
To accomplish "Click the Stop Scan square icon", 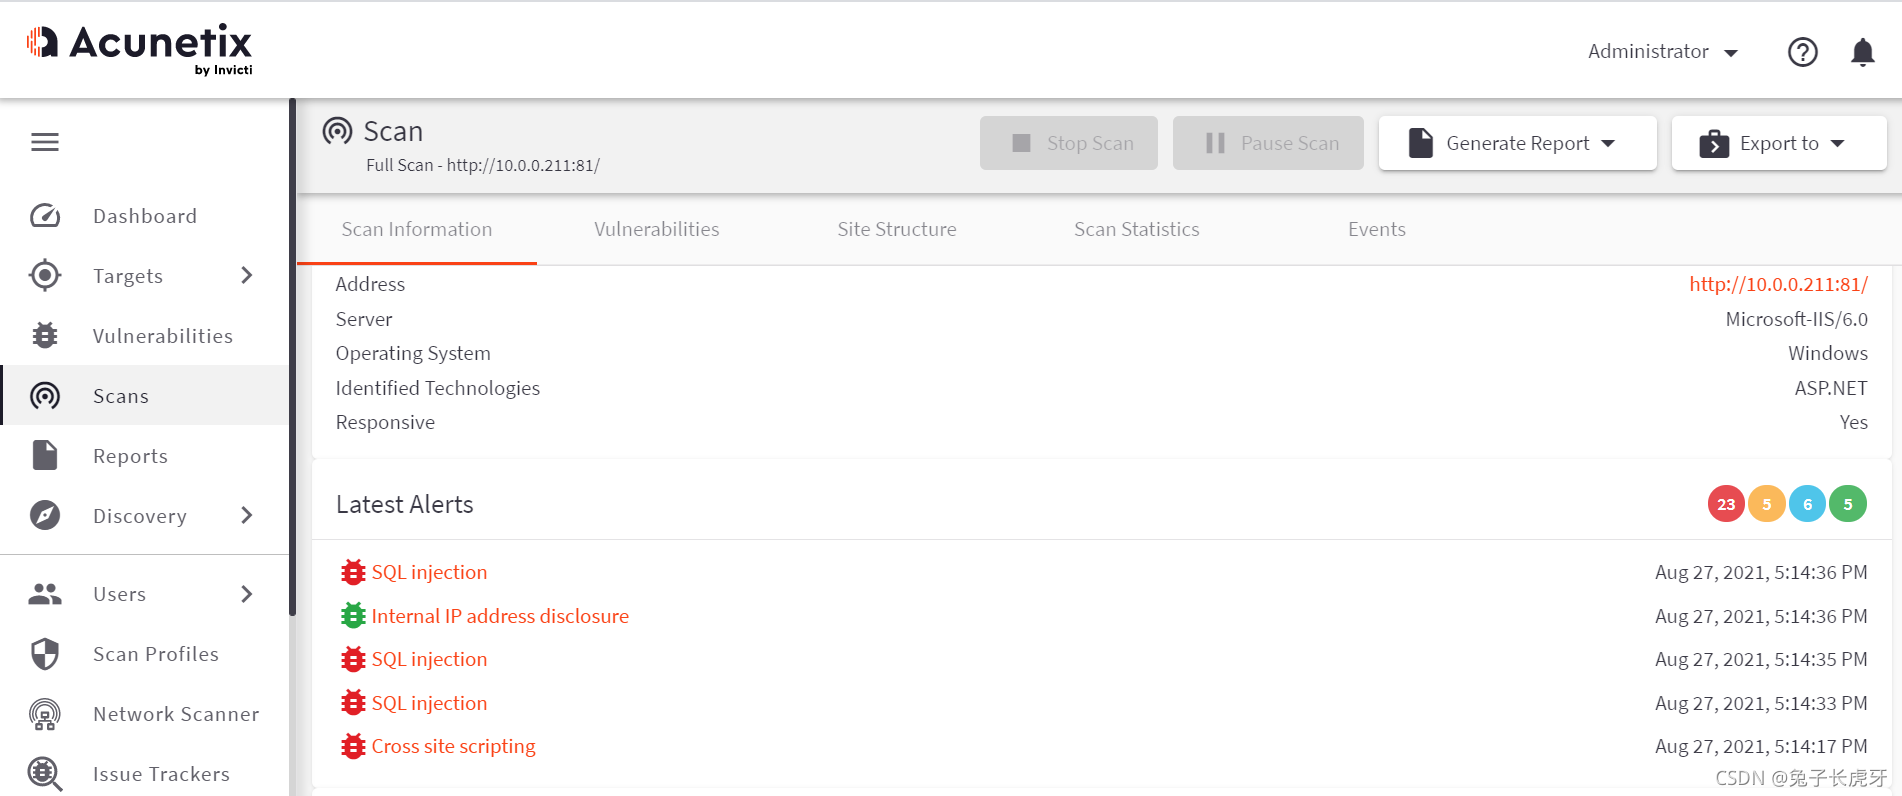I will tap(1021, 143).
